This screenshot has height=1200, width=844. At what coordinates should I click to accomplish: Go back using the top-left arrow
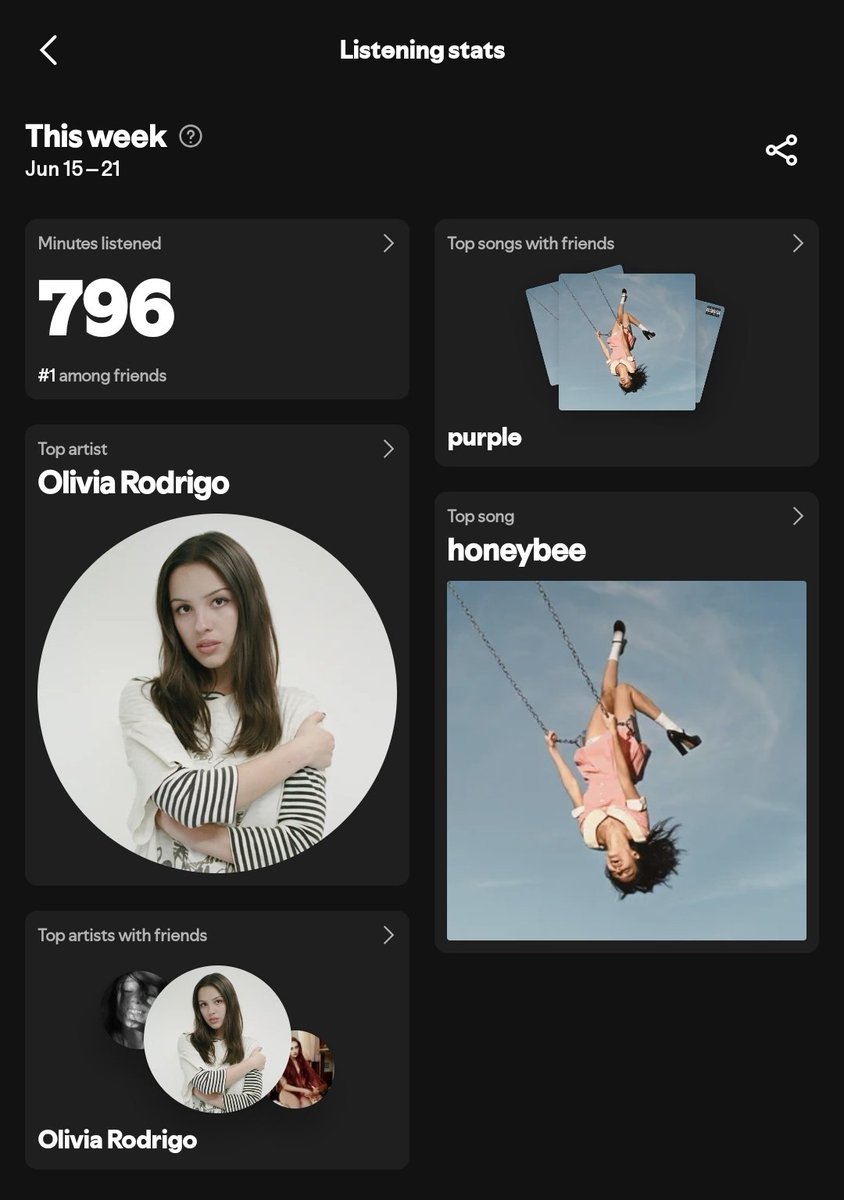click(48, 50)
